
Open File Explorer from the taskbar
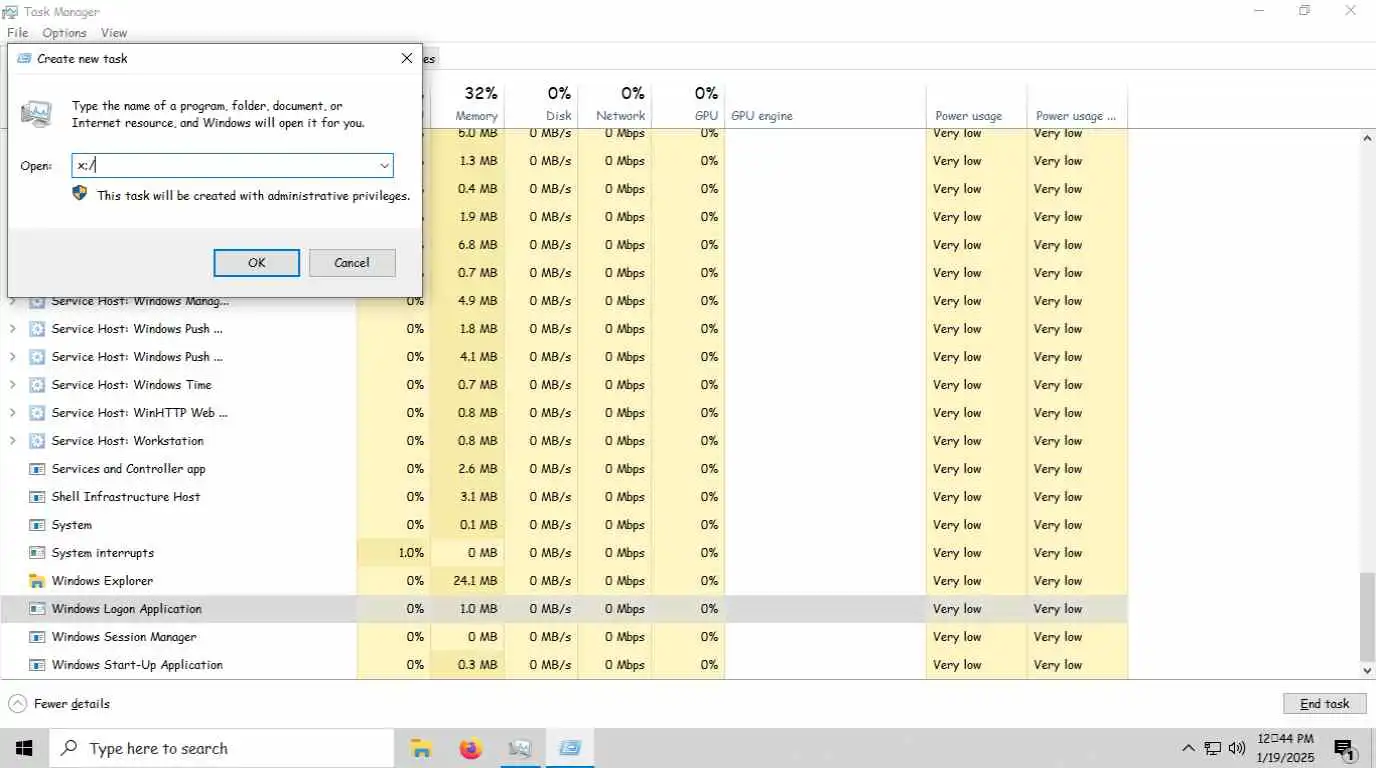(422, 748)
